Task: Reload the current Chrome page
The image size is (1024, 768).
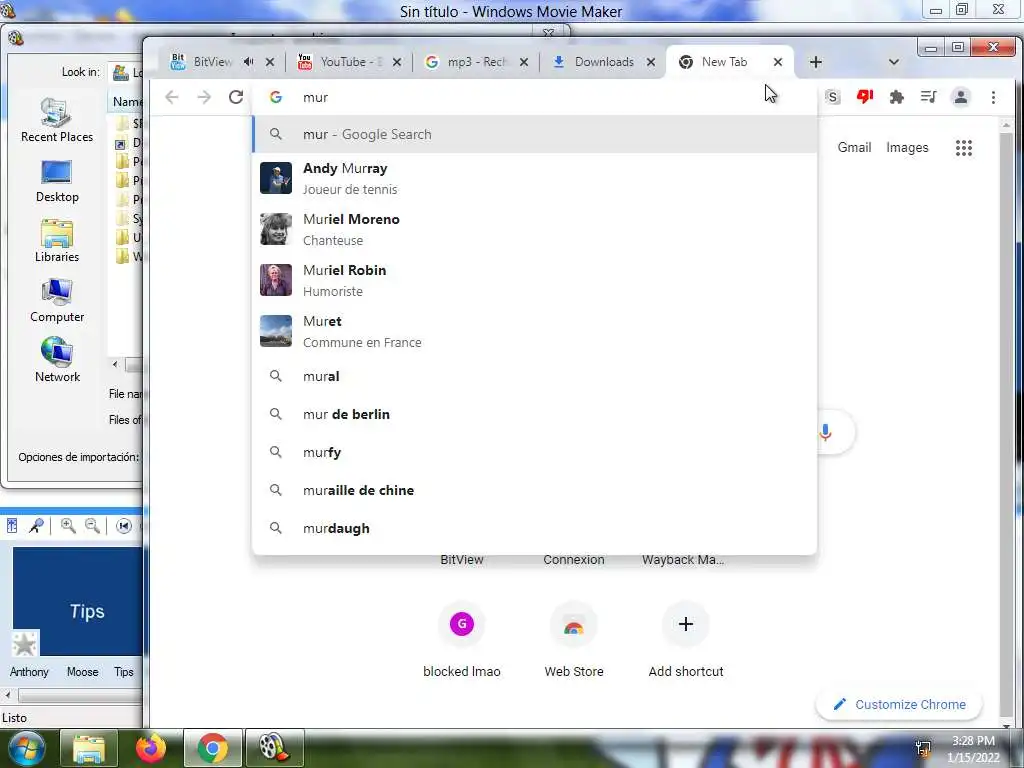Action: [236, 97]
